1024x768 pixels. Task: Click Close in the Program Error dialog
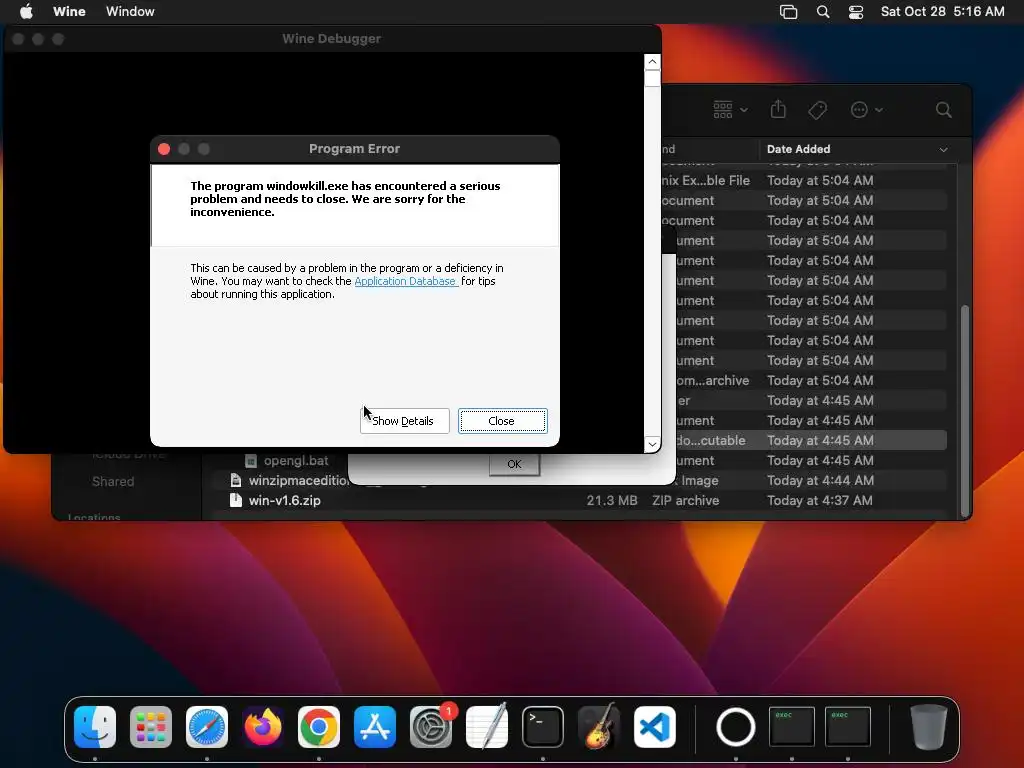coord(502,421)
